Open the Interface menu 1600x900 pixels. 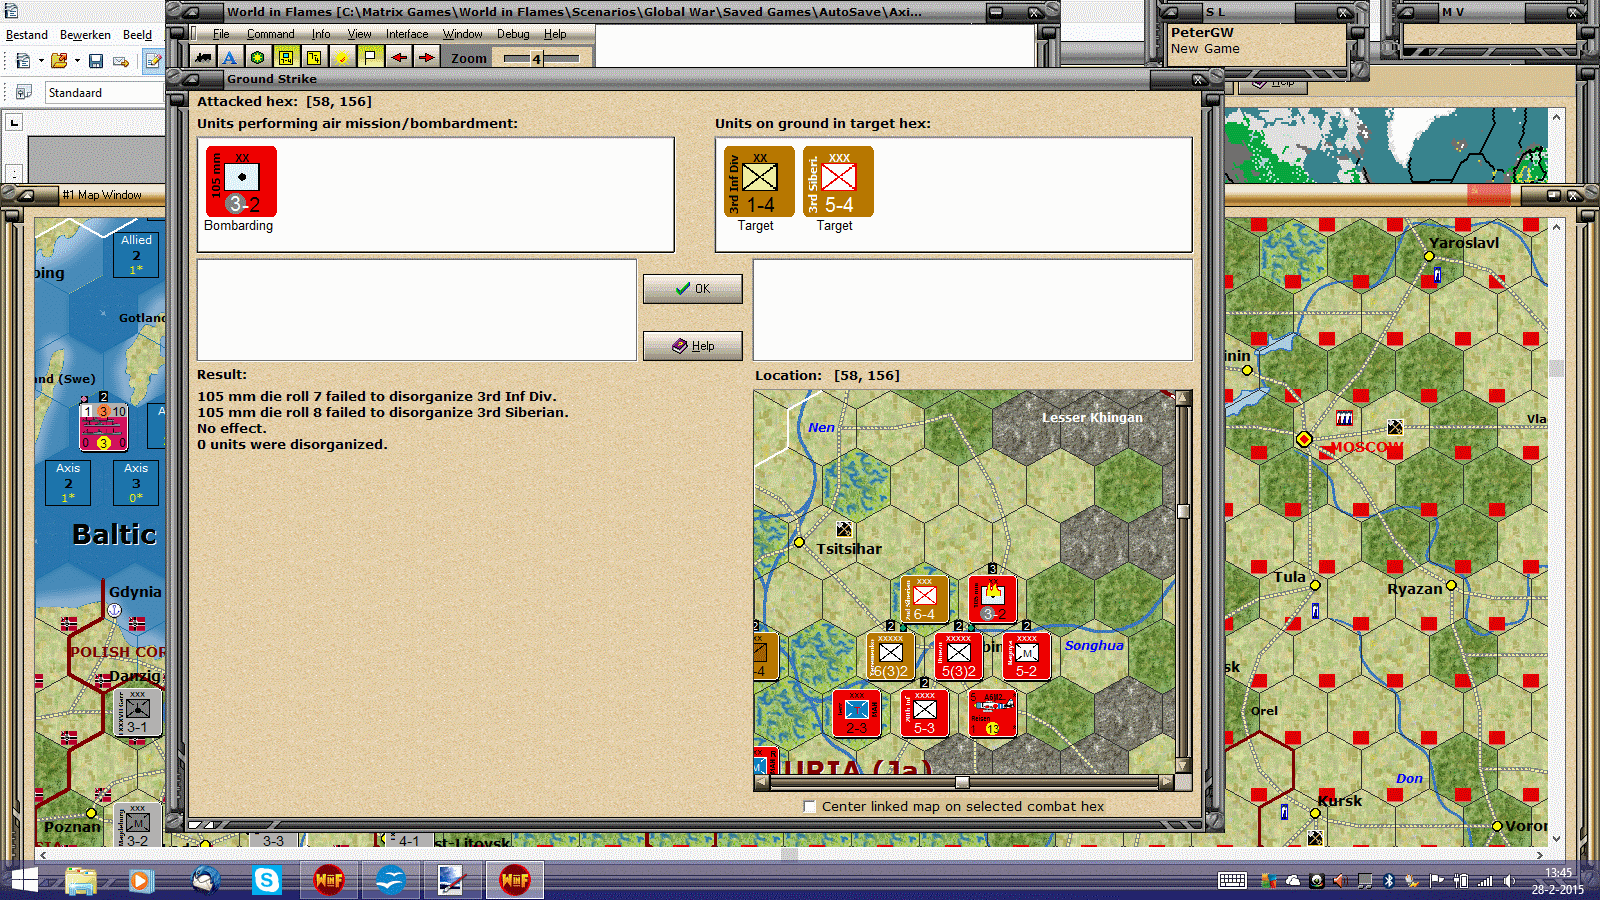tap(407, 34)
